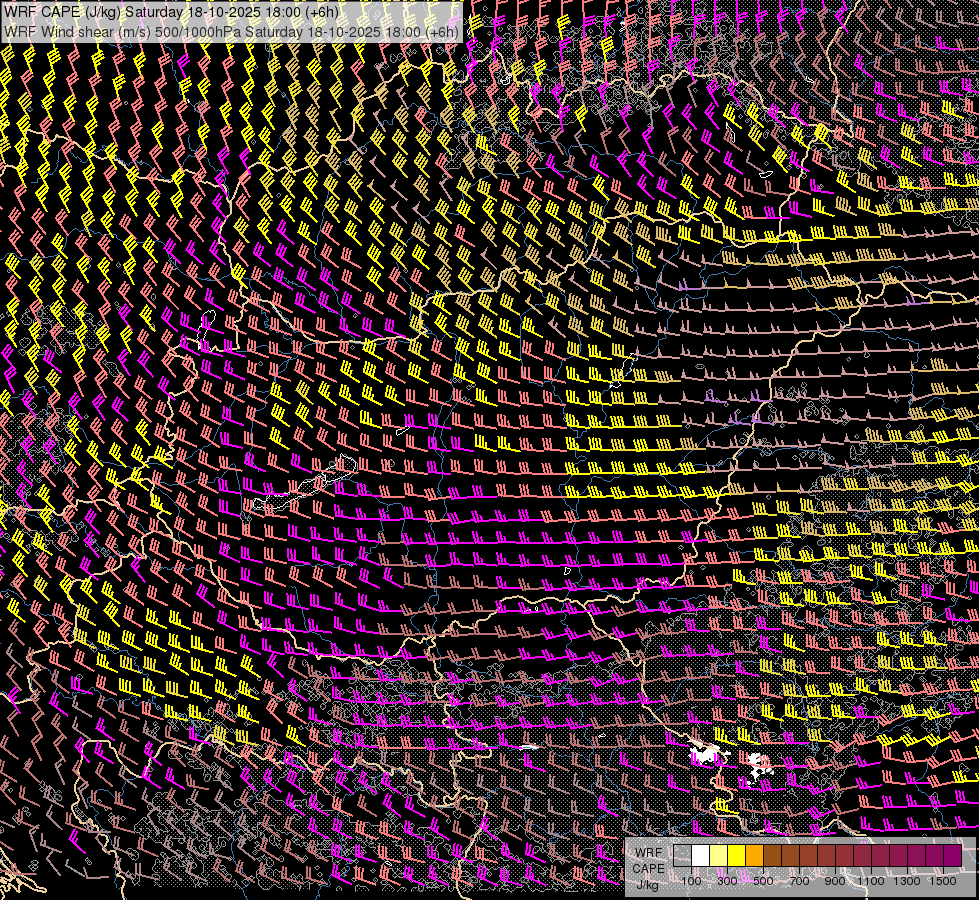
Task: Pick the orange swatch in the CAPE legend
Action: tap(754, 856)
